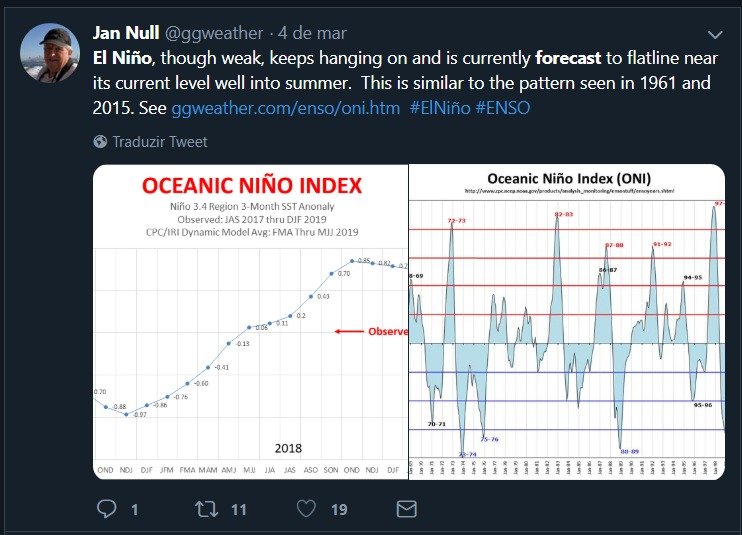The height and width of the screenshot is (535, 742).
Task: Open ggweather.com/enso/oni.htm link
Action: [285, 108]
